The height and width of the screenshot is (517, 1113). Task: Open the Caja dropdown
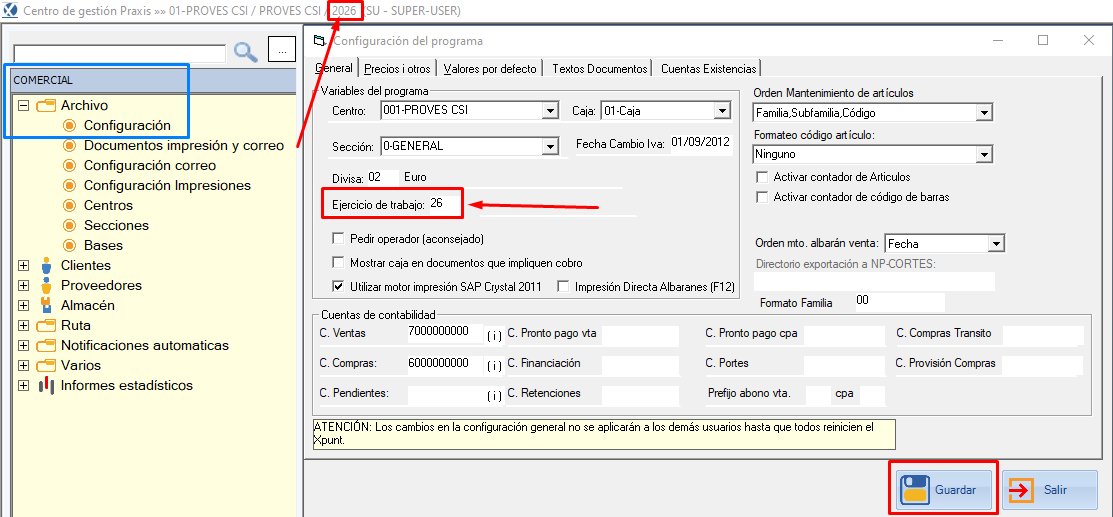(723, 111)
